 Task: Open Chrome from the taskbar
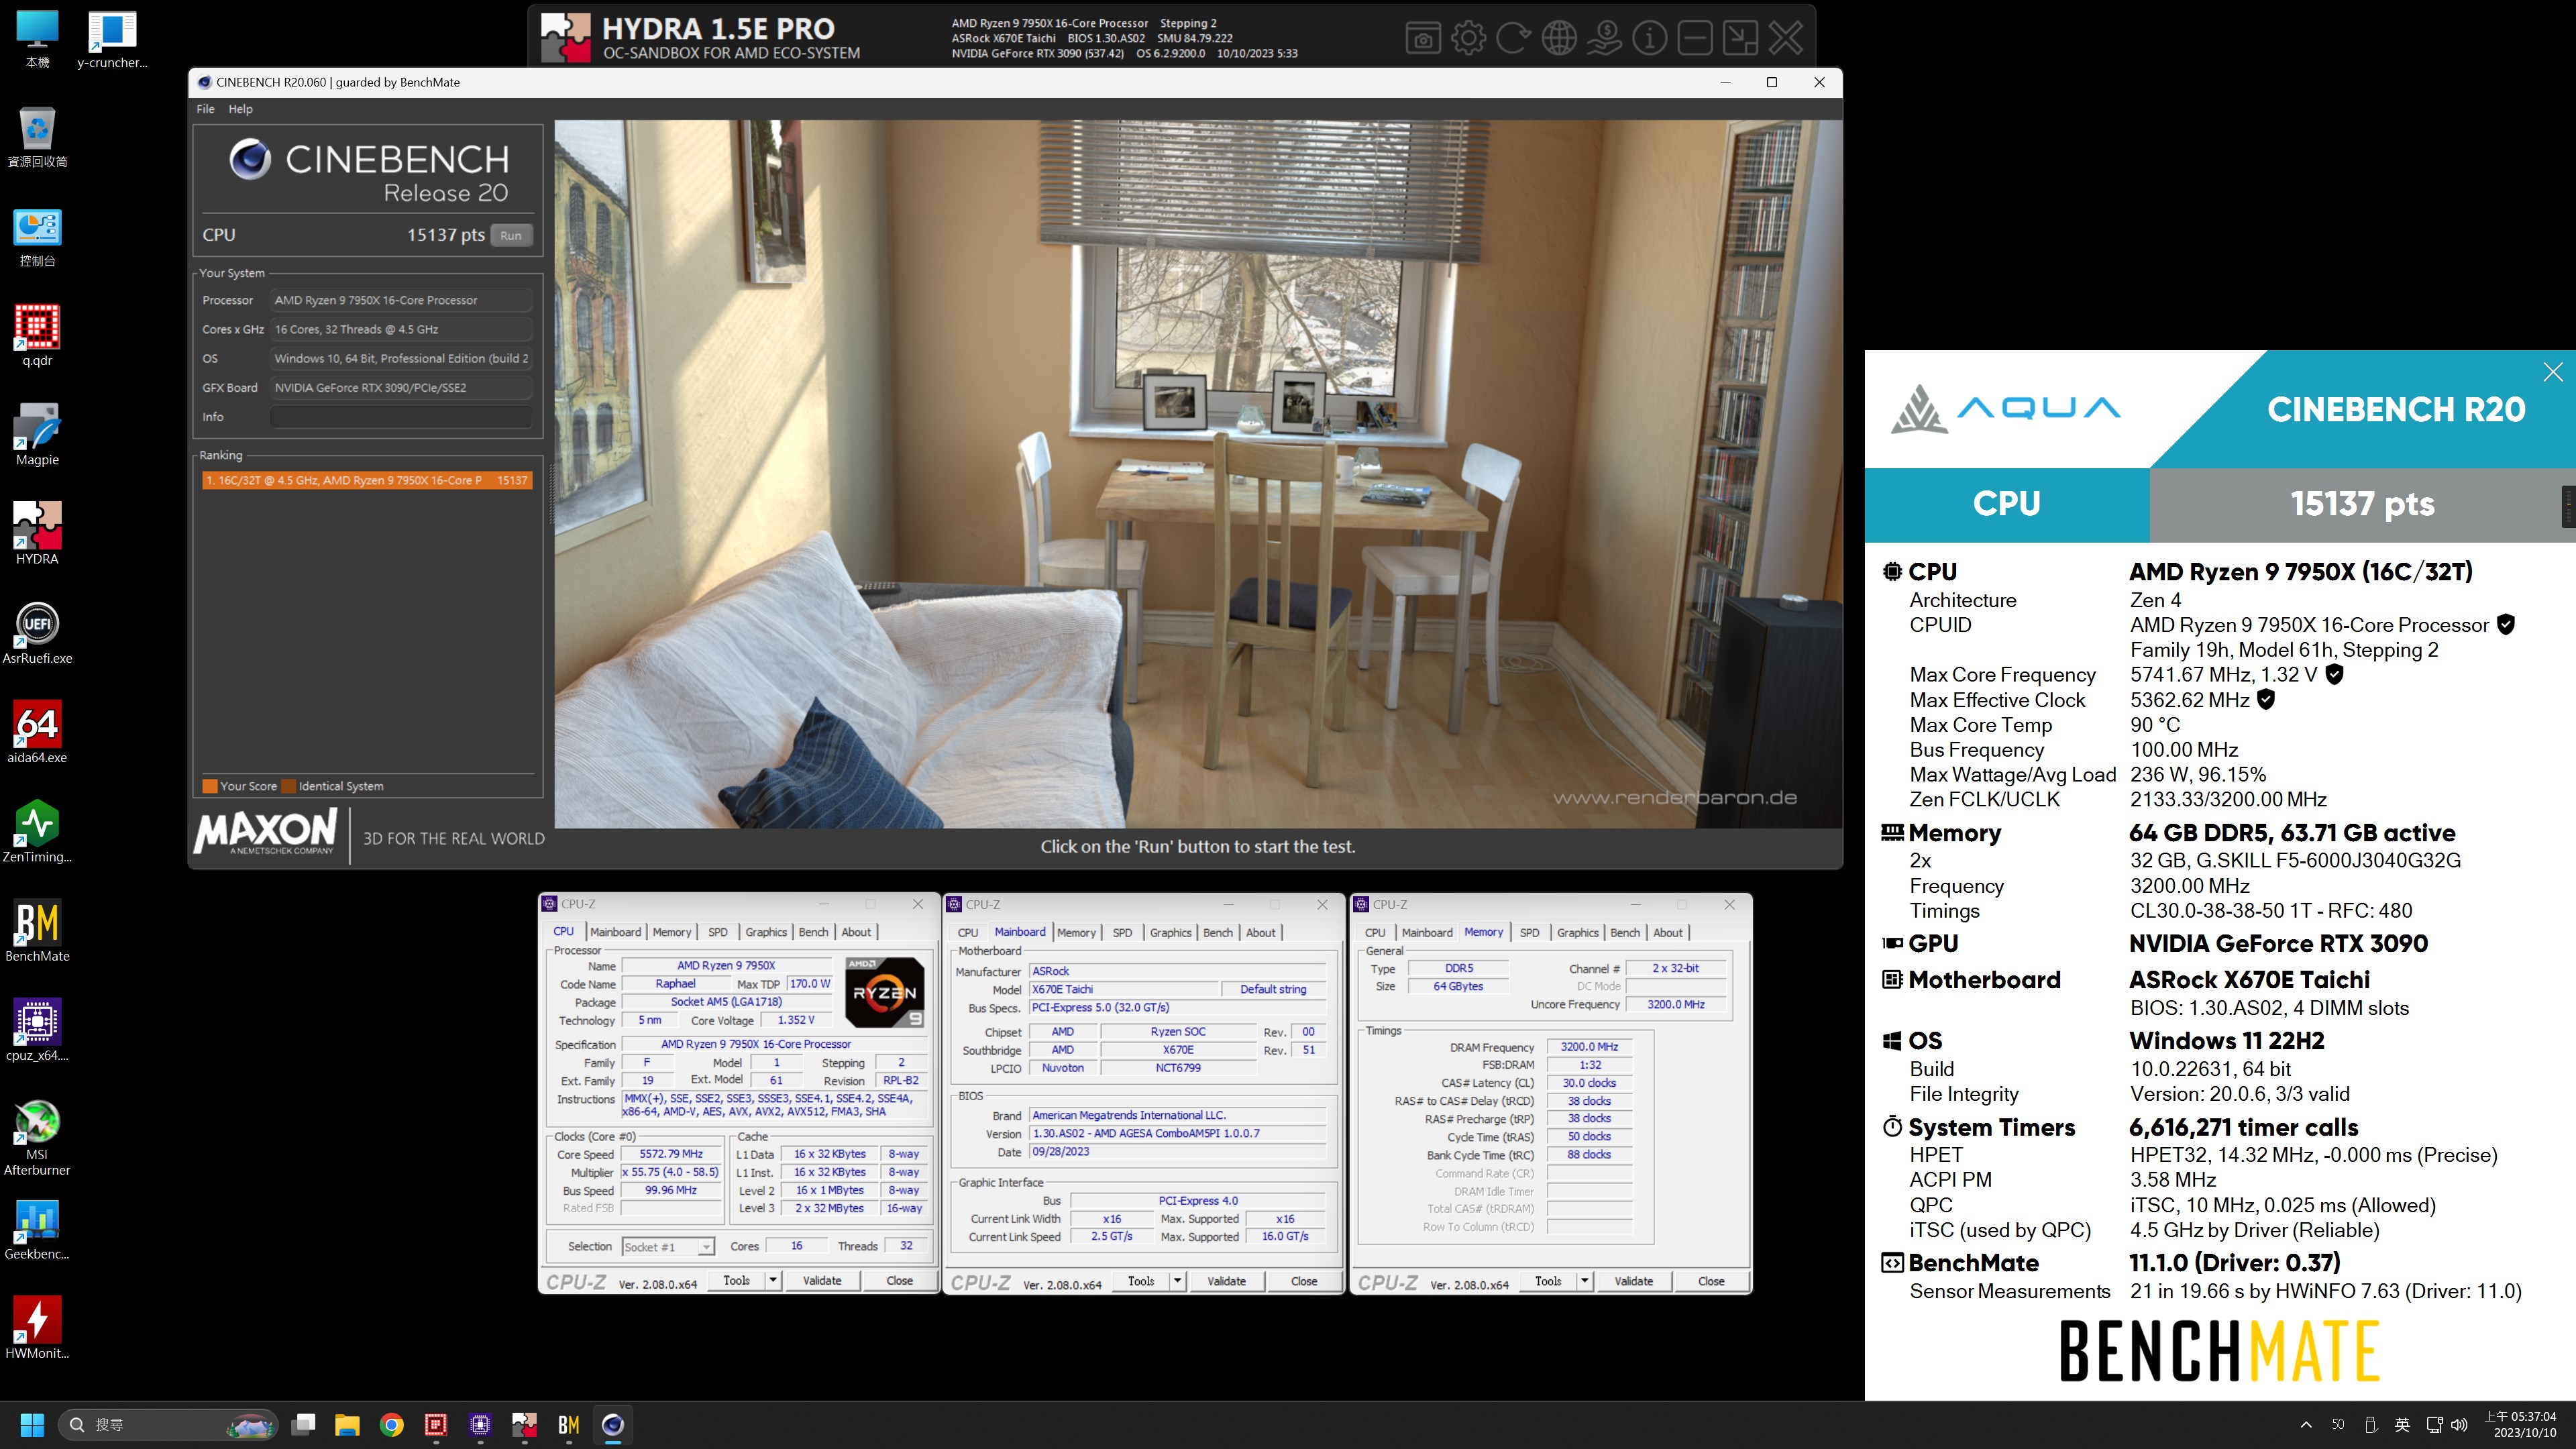391,1424
